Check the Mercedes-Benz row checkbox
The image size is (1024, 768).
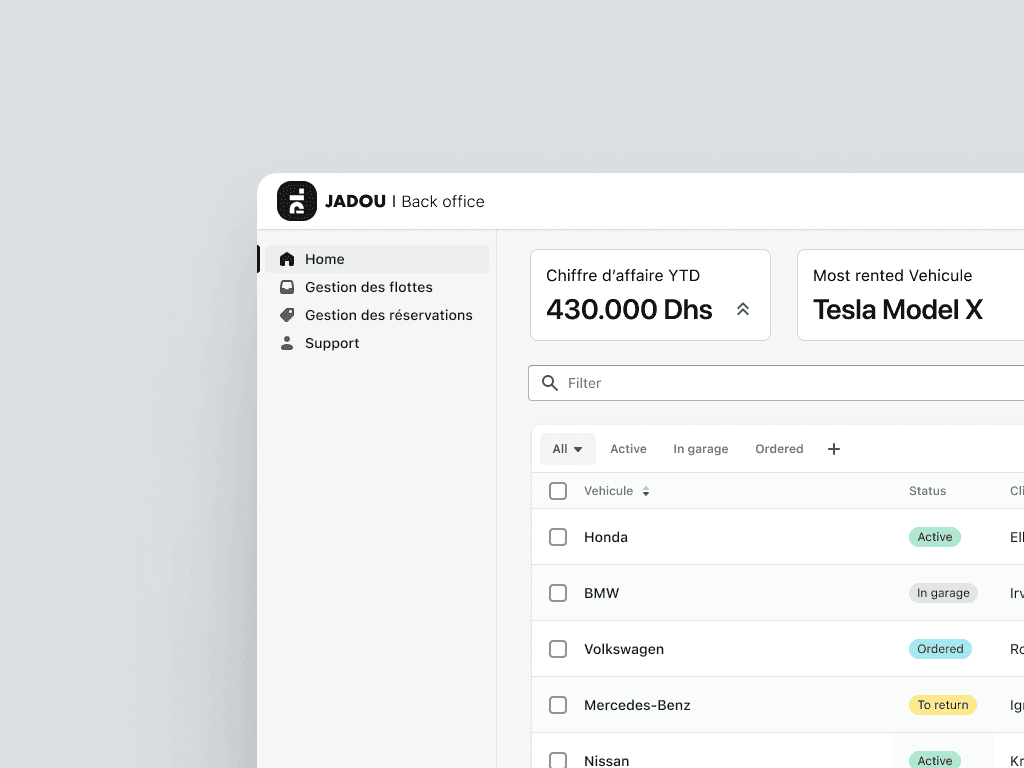click(558, 705)
